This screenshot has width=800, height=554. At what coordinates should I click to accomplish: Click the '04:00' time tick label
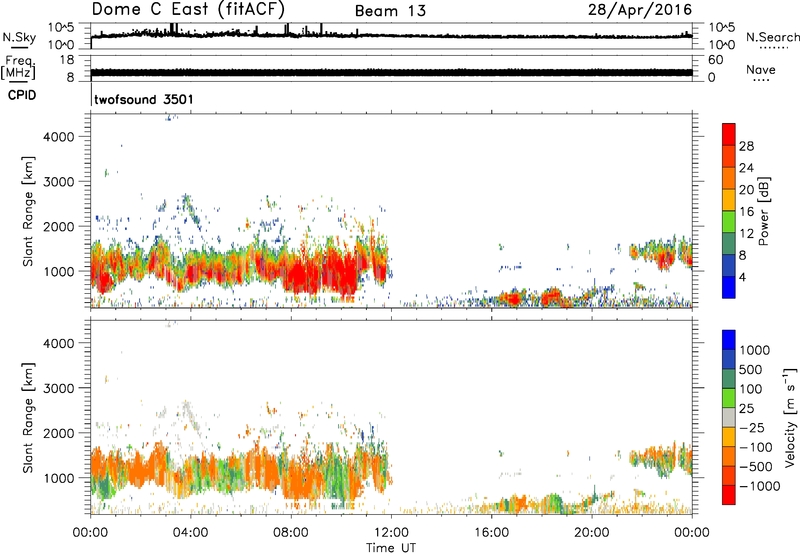(190, 533)
